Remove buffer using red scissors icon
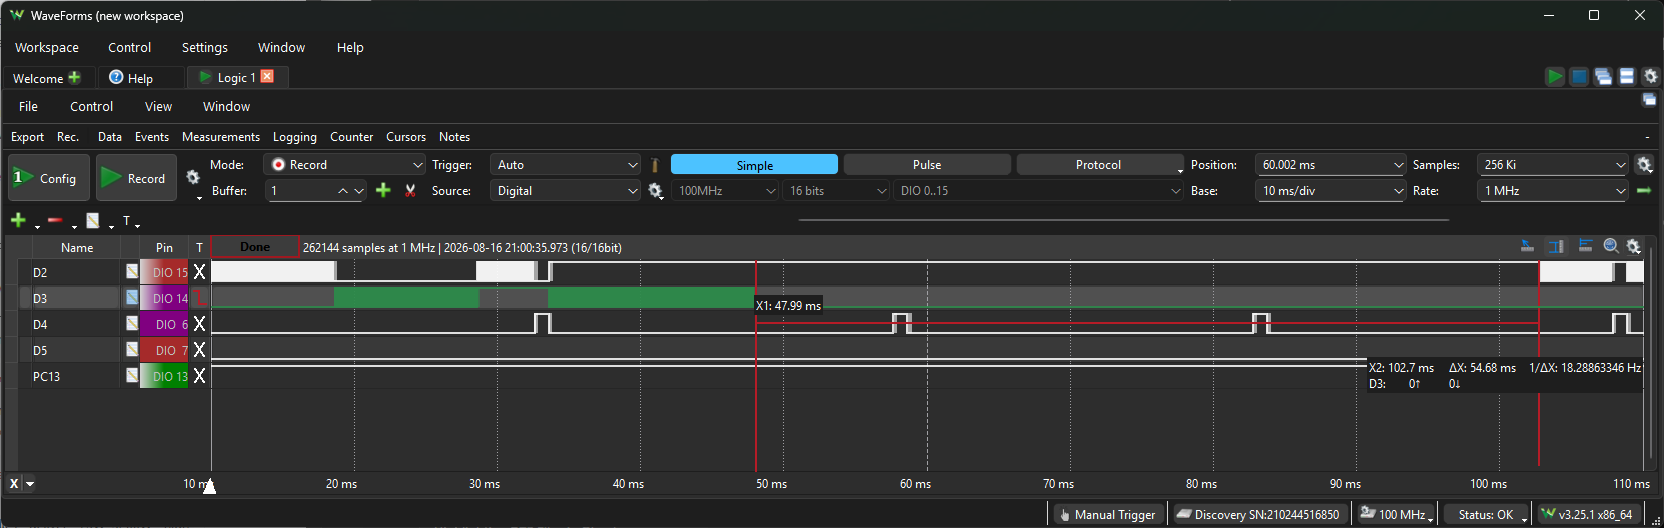The width and height of the screenshot is (1664, 528). tap(410, 190)
